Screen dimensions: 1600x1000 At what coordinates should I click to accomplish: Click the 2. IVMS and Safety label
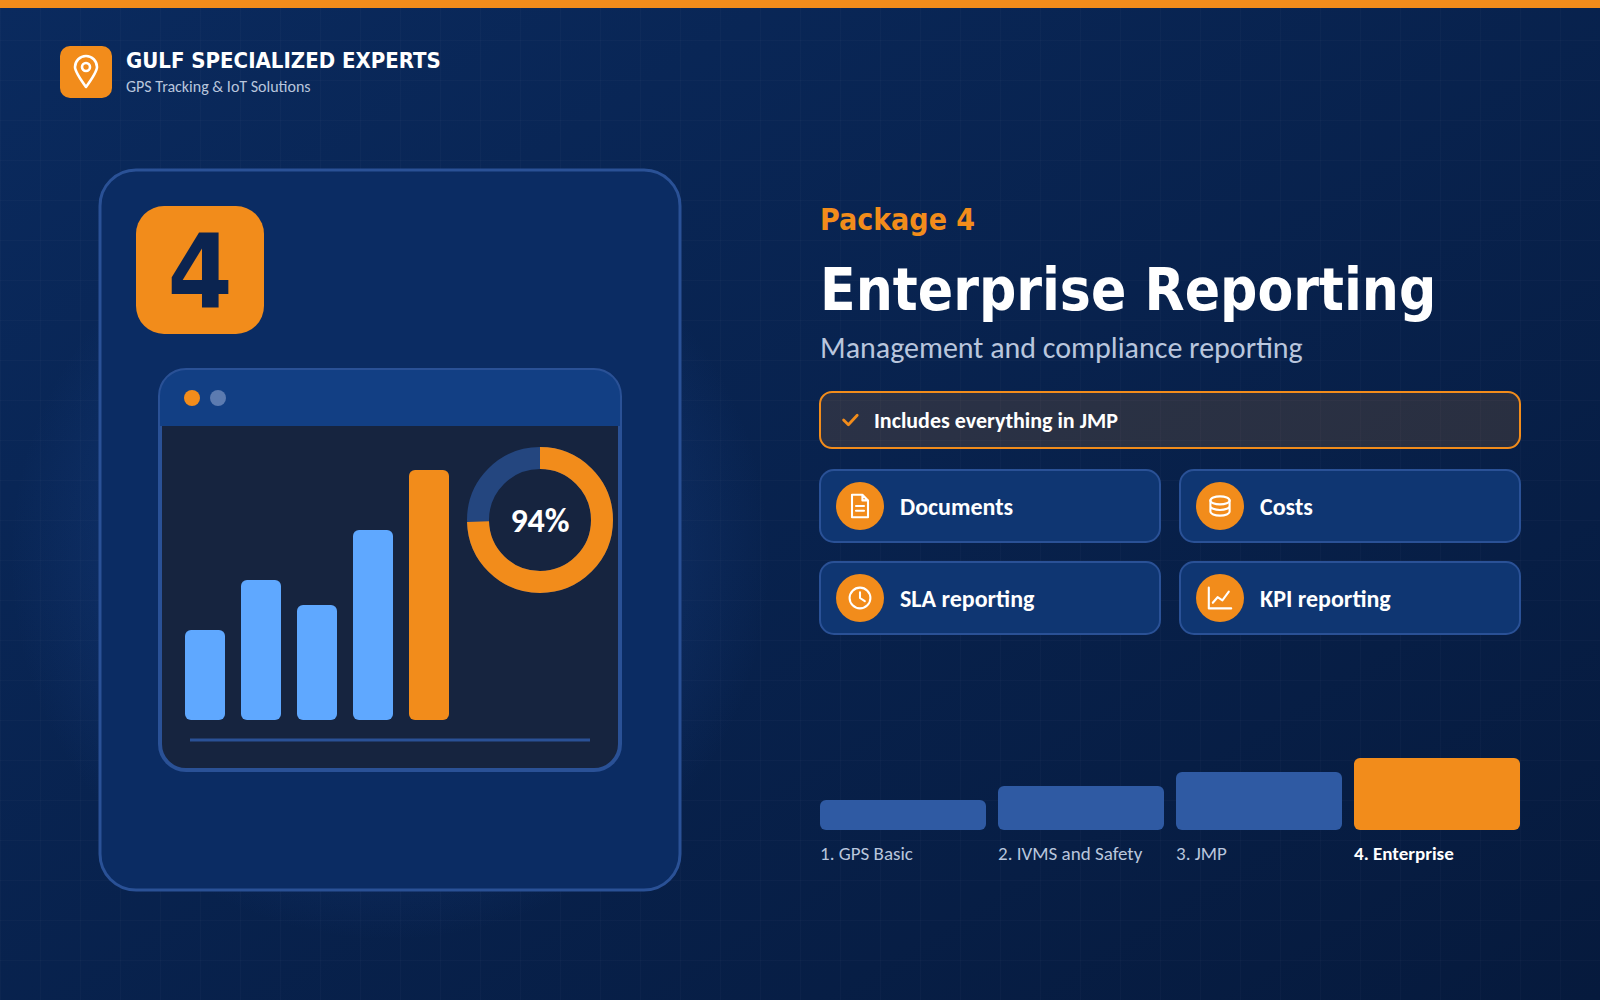(x=1070, y=854)
